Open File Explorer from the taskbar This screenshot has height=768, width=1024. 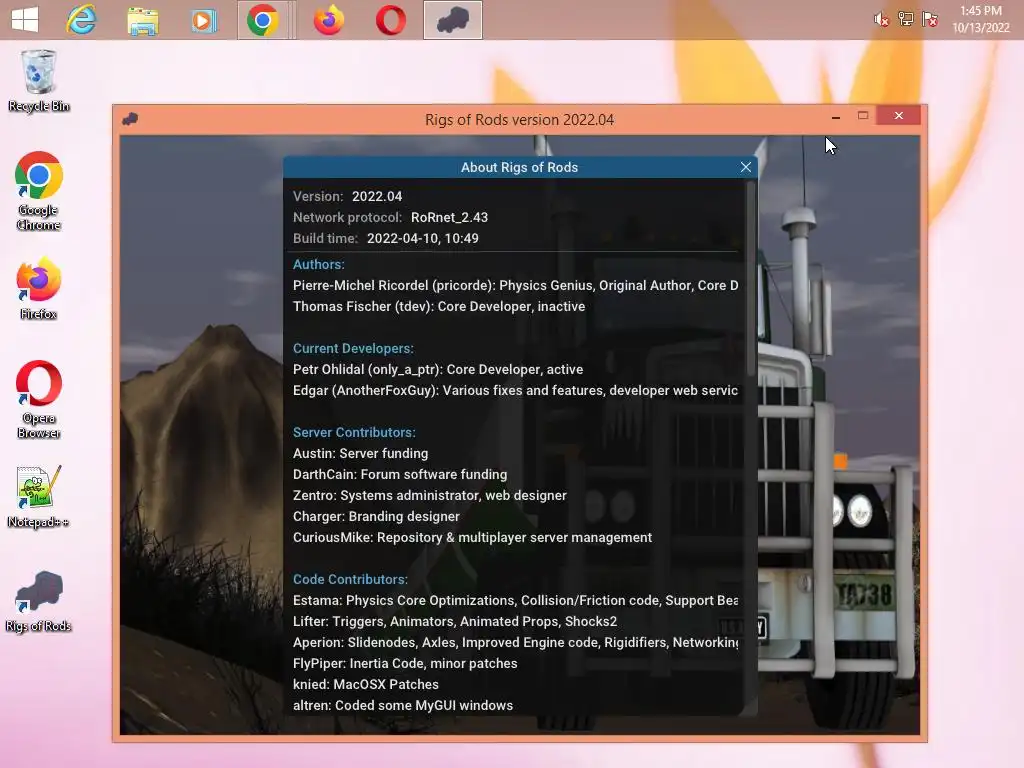tap(142, 20)
